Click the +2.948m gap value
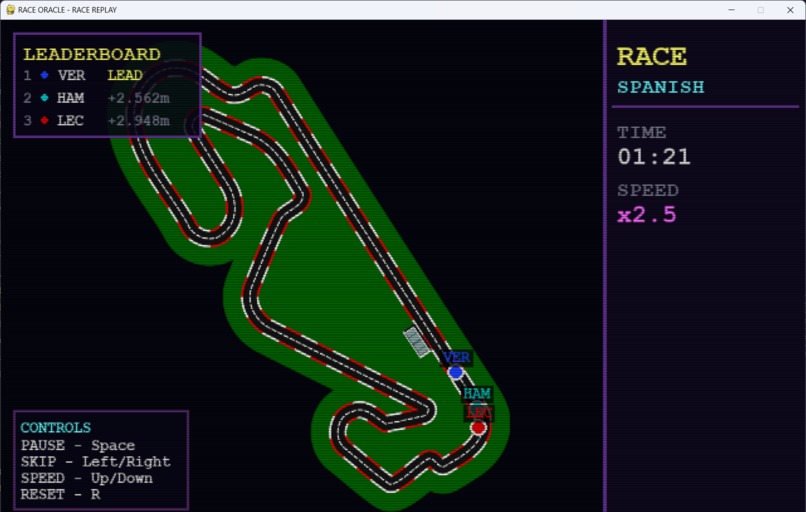806x512 pixels. pyautogui.click(x=139, y=121)
